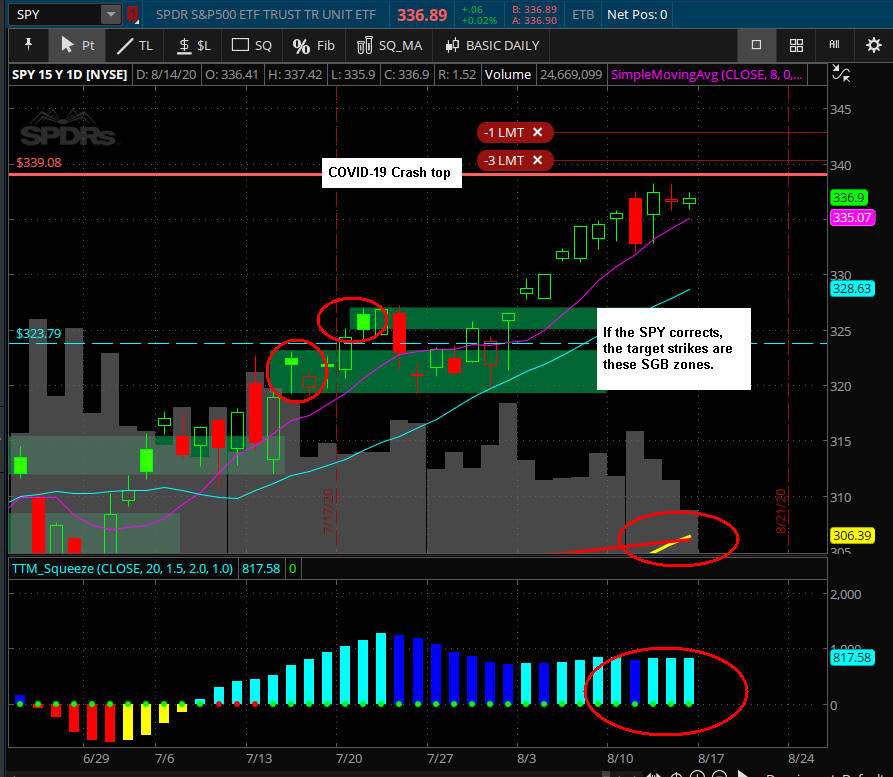Pin the drawing toolbar with pushpin icon

click(28, 44)
